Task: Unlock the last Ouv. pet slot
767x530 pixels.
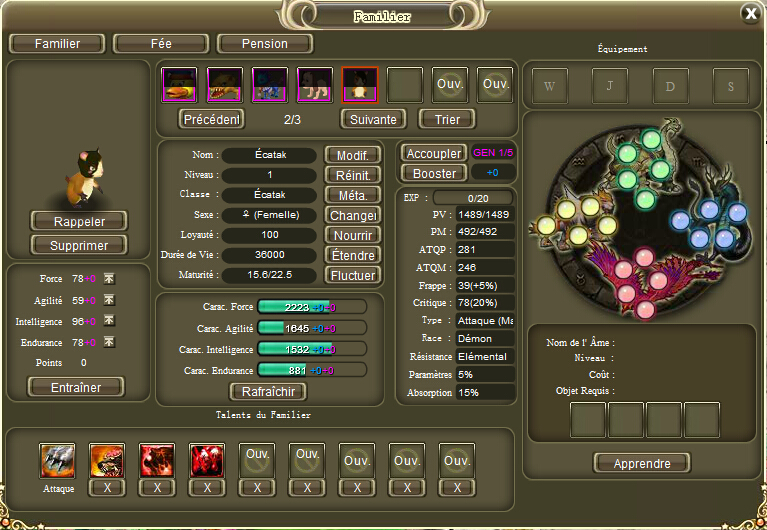Action: 495,85
